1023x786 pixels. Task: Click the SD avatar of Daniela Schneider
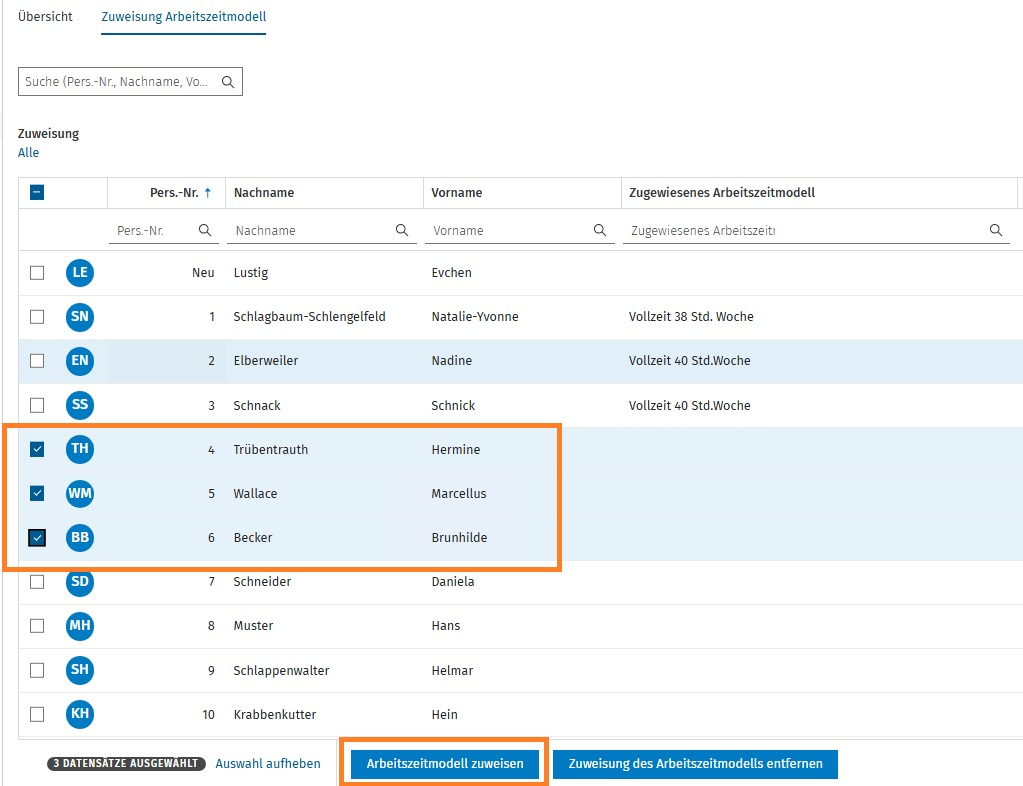tap(80, 581)
